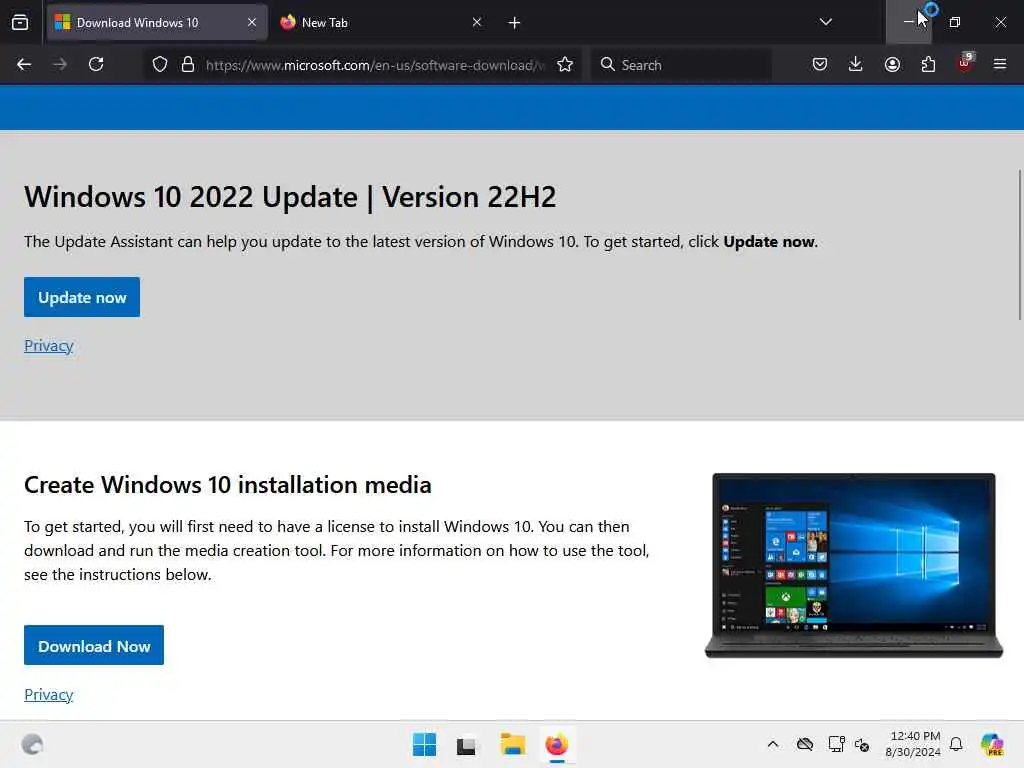
Task: Open clock showing 12:40 PM
Action: [913, 744]
